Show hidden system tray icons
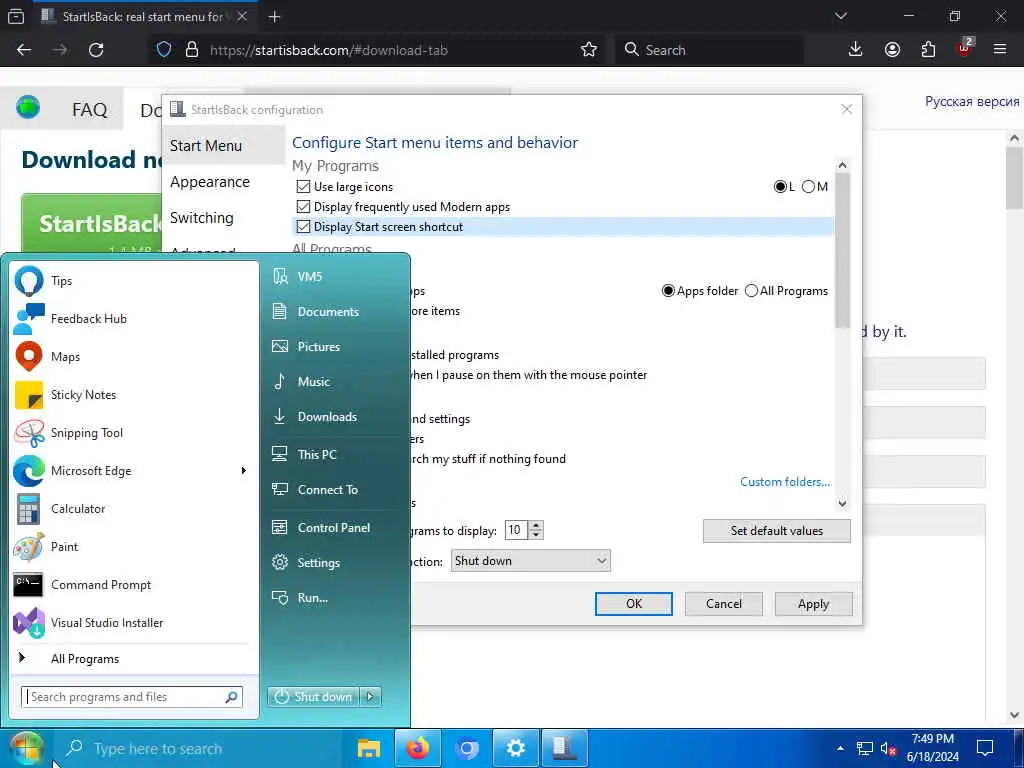Screen dimensions: 1024x768 point(840,748)
